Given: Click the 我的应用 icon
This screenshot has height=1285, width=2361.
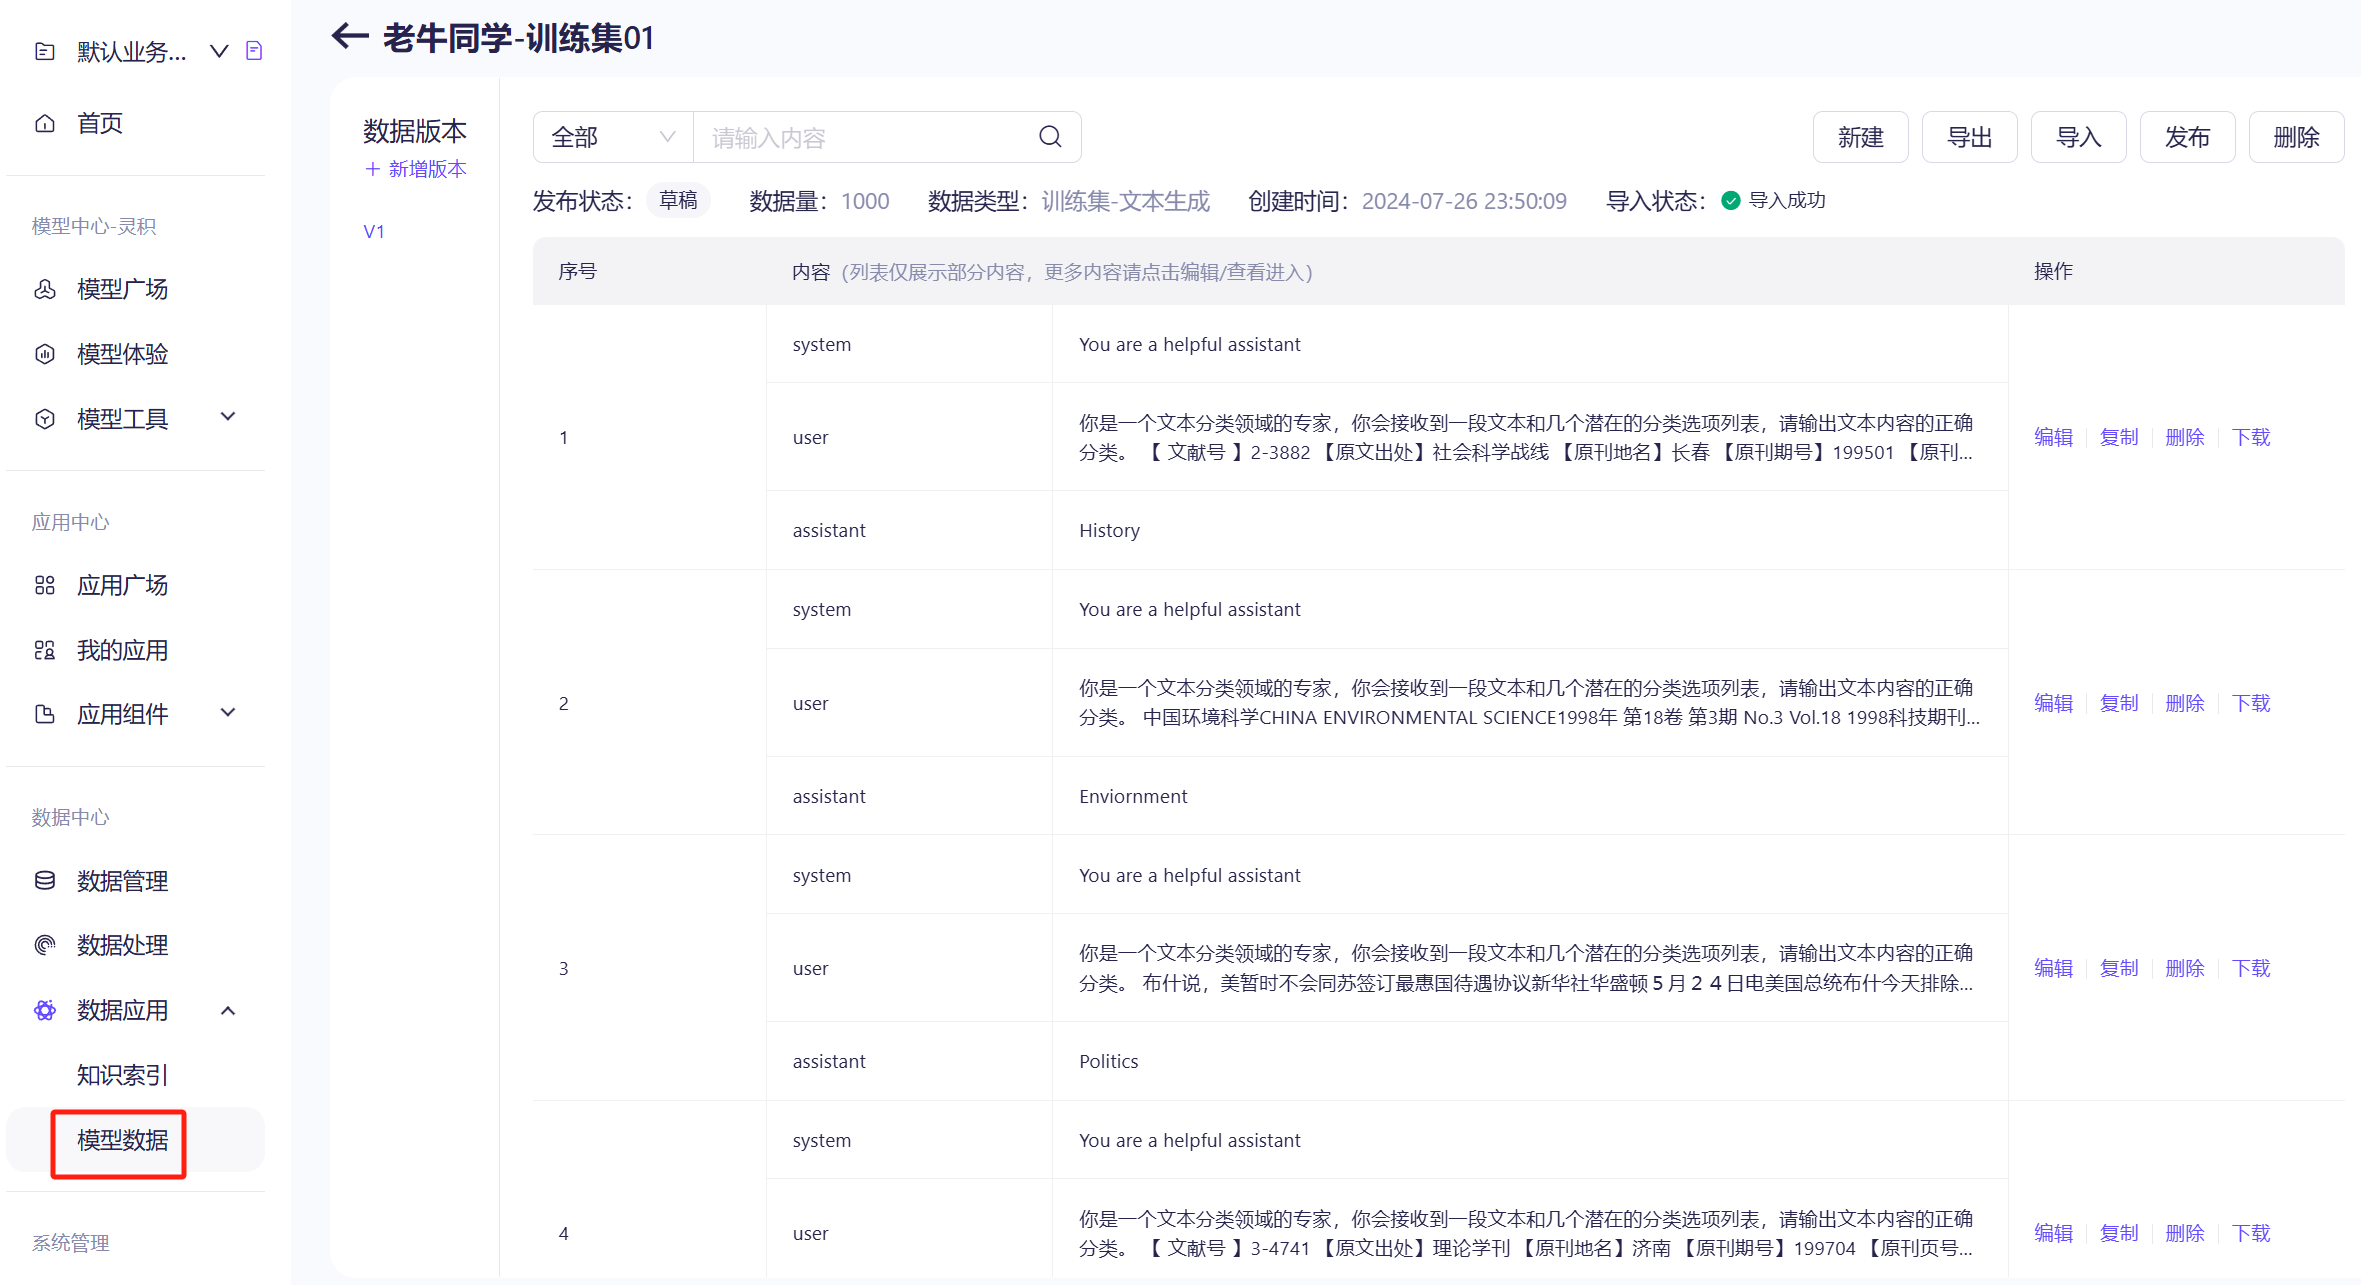Looking at the screenshot, I should click(45, 650).
